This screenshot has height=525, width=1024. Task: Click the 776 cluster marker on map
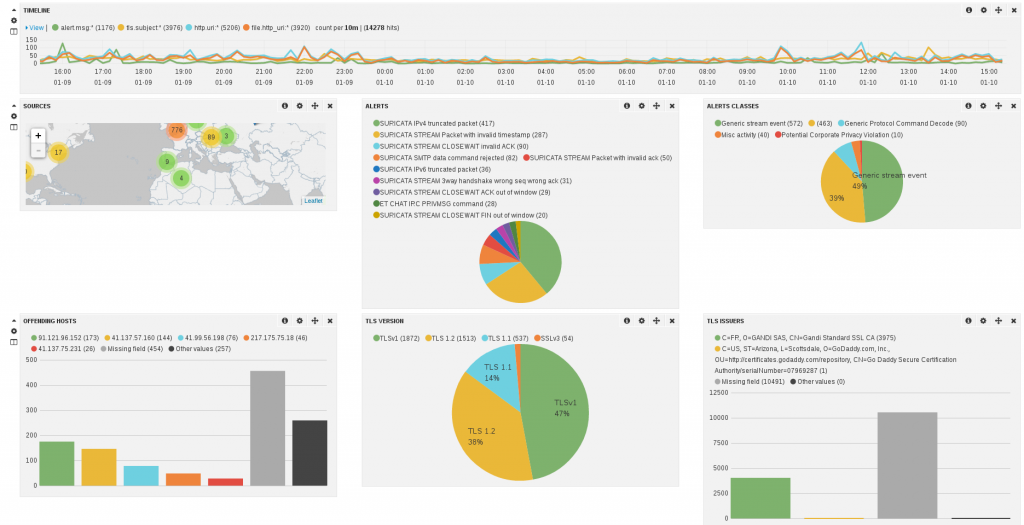tap(176, 131)
